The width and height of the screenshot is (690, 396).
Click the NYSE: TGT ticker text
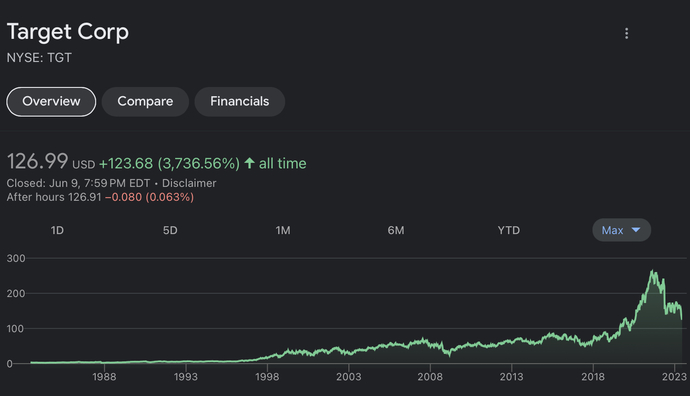tap(39, 58)
